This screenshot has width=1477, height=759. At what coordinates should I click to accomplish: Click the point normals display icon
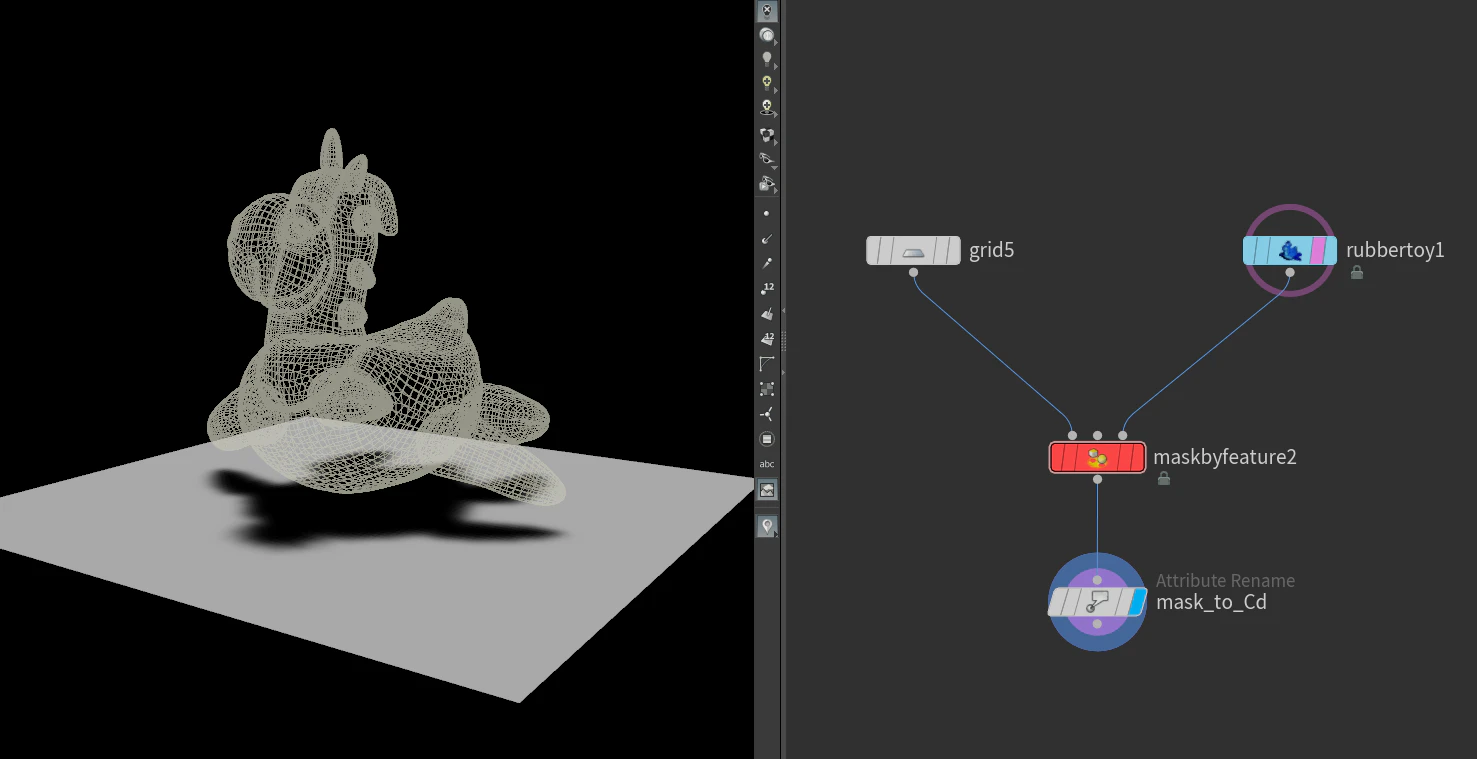point(767,238)
